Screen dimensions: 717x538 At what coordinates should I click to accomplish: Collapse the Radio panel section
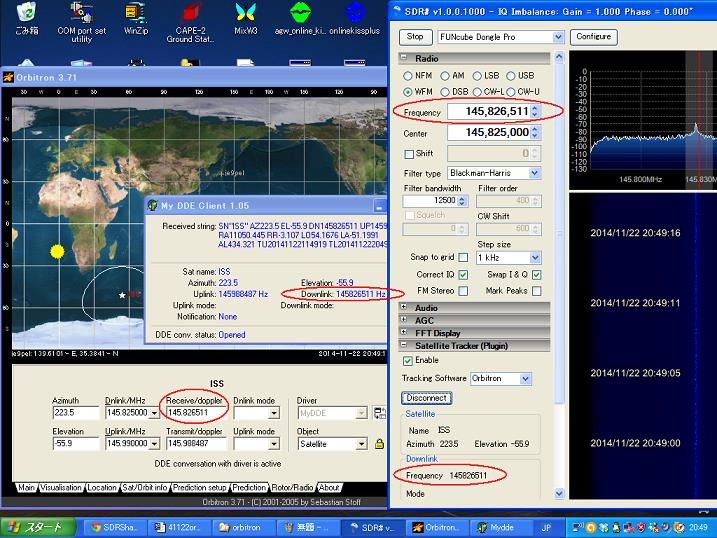(404, 58)
